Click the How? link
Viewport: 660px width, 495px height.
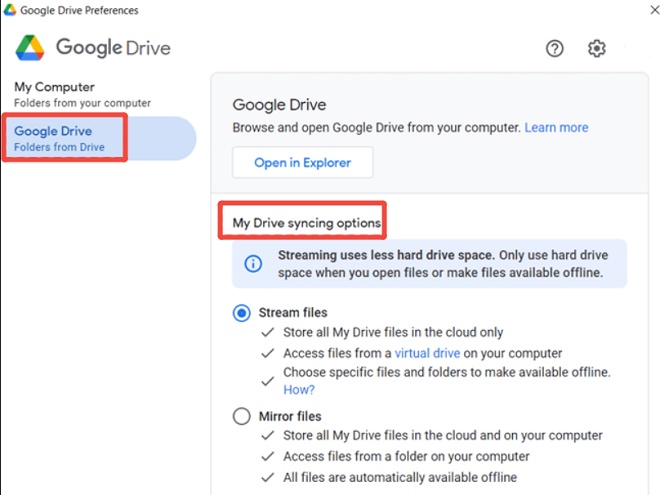(299, 390)
